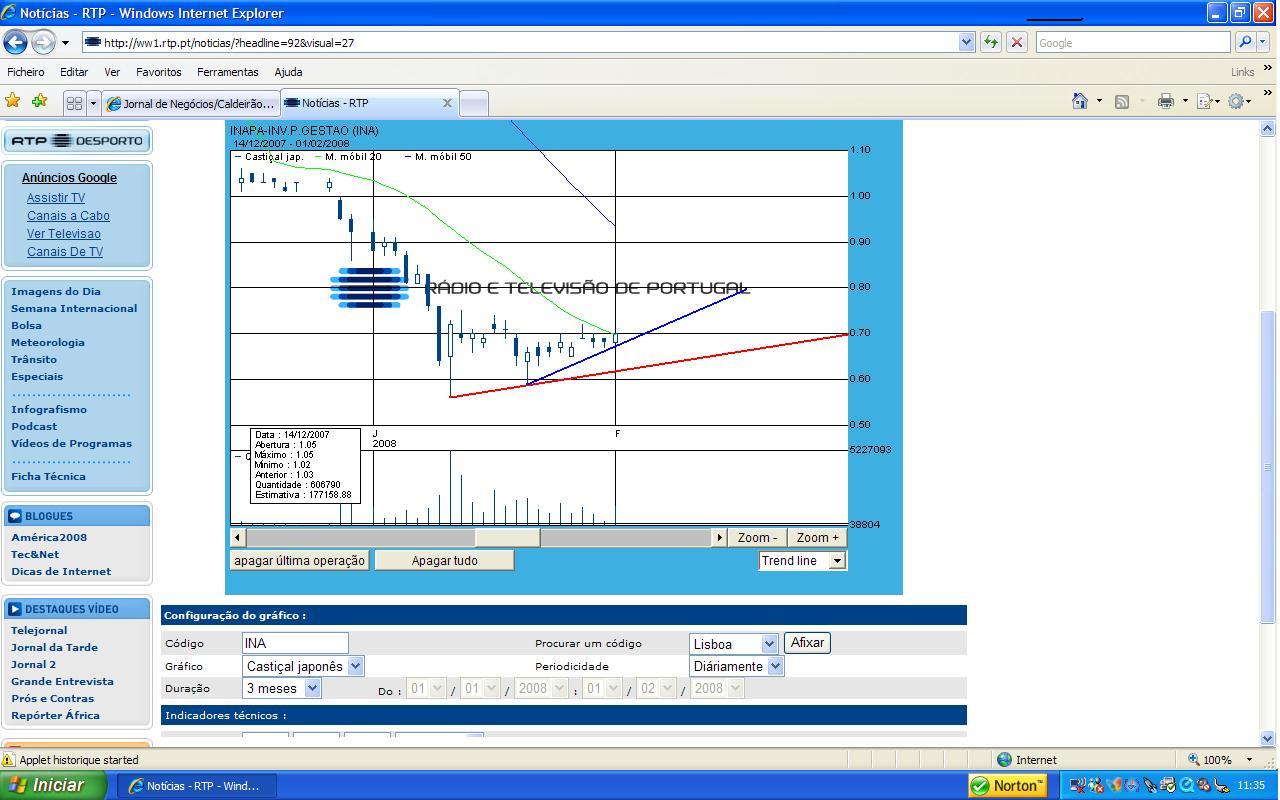Open the Tools gear icon
Screen dimensions: 1280x800
coord(1236,101)
